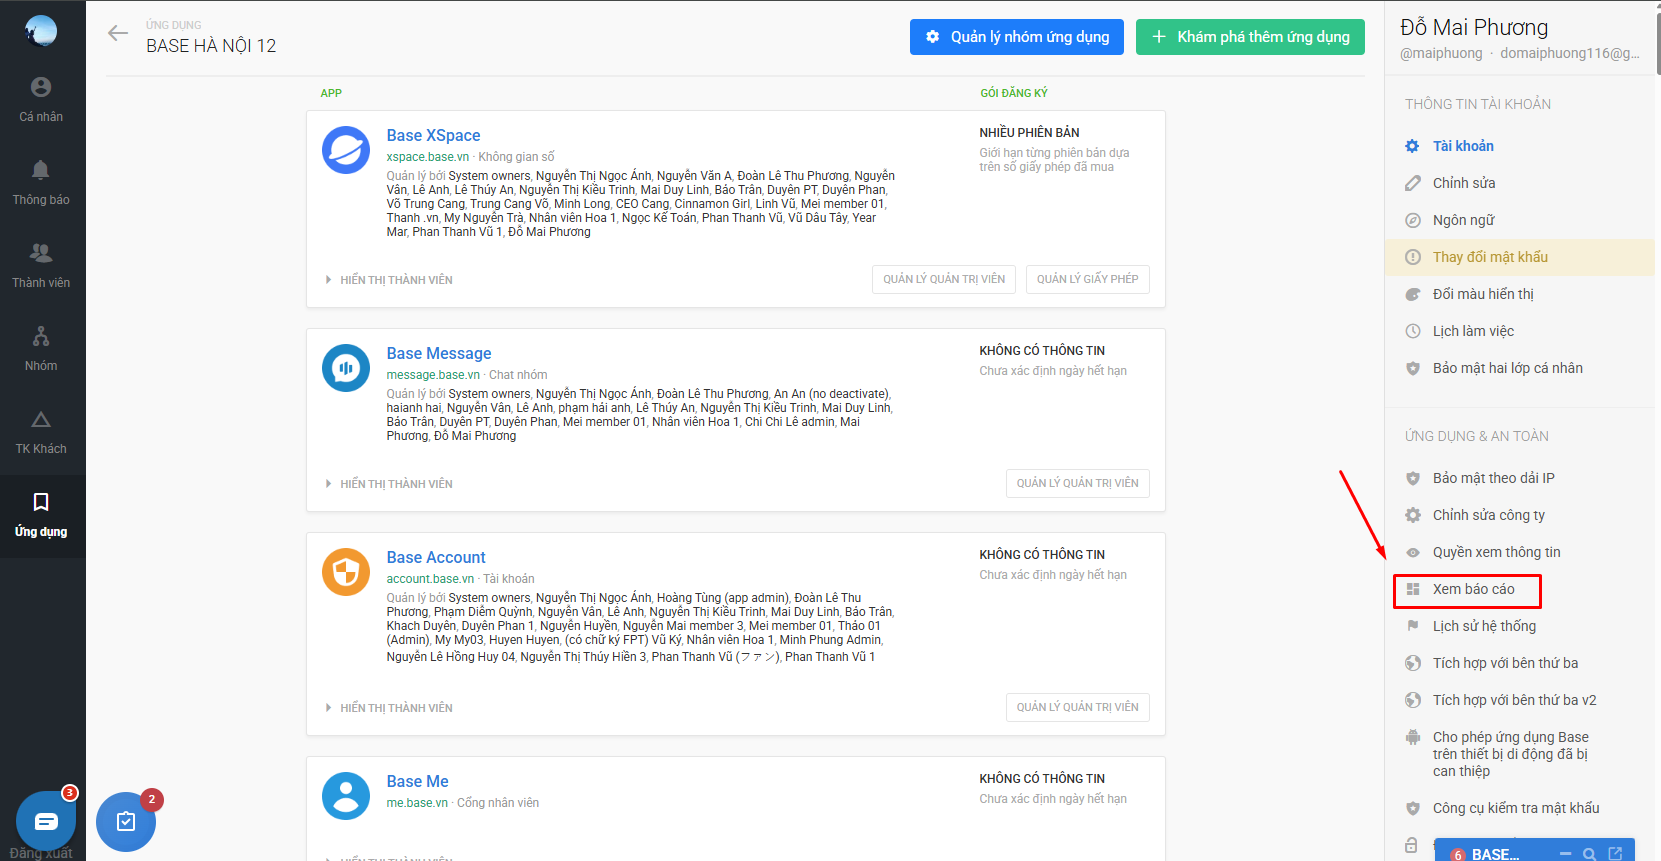Screen dimensions: 1661x861
Task: Minimize the BASE chat widget
Action: tap(1565, 854)
